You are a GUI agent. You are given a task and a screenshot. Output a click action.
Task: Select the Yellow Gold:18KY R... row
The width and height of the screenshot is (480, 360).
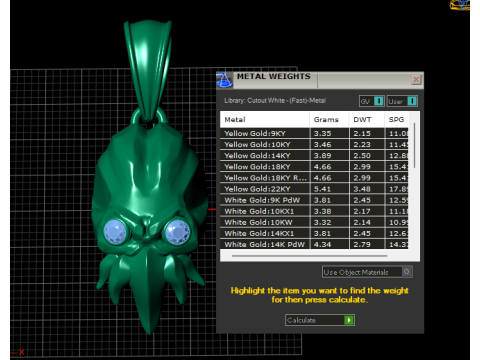[x=314, y=178]
